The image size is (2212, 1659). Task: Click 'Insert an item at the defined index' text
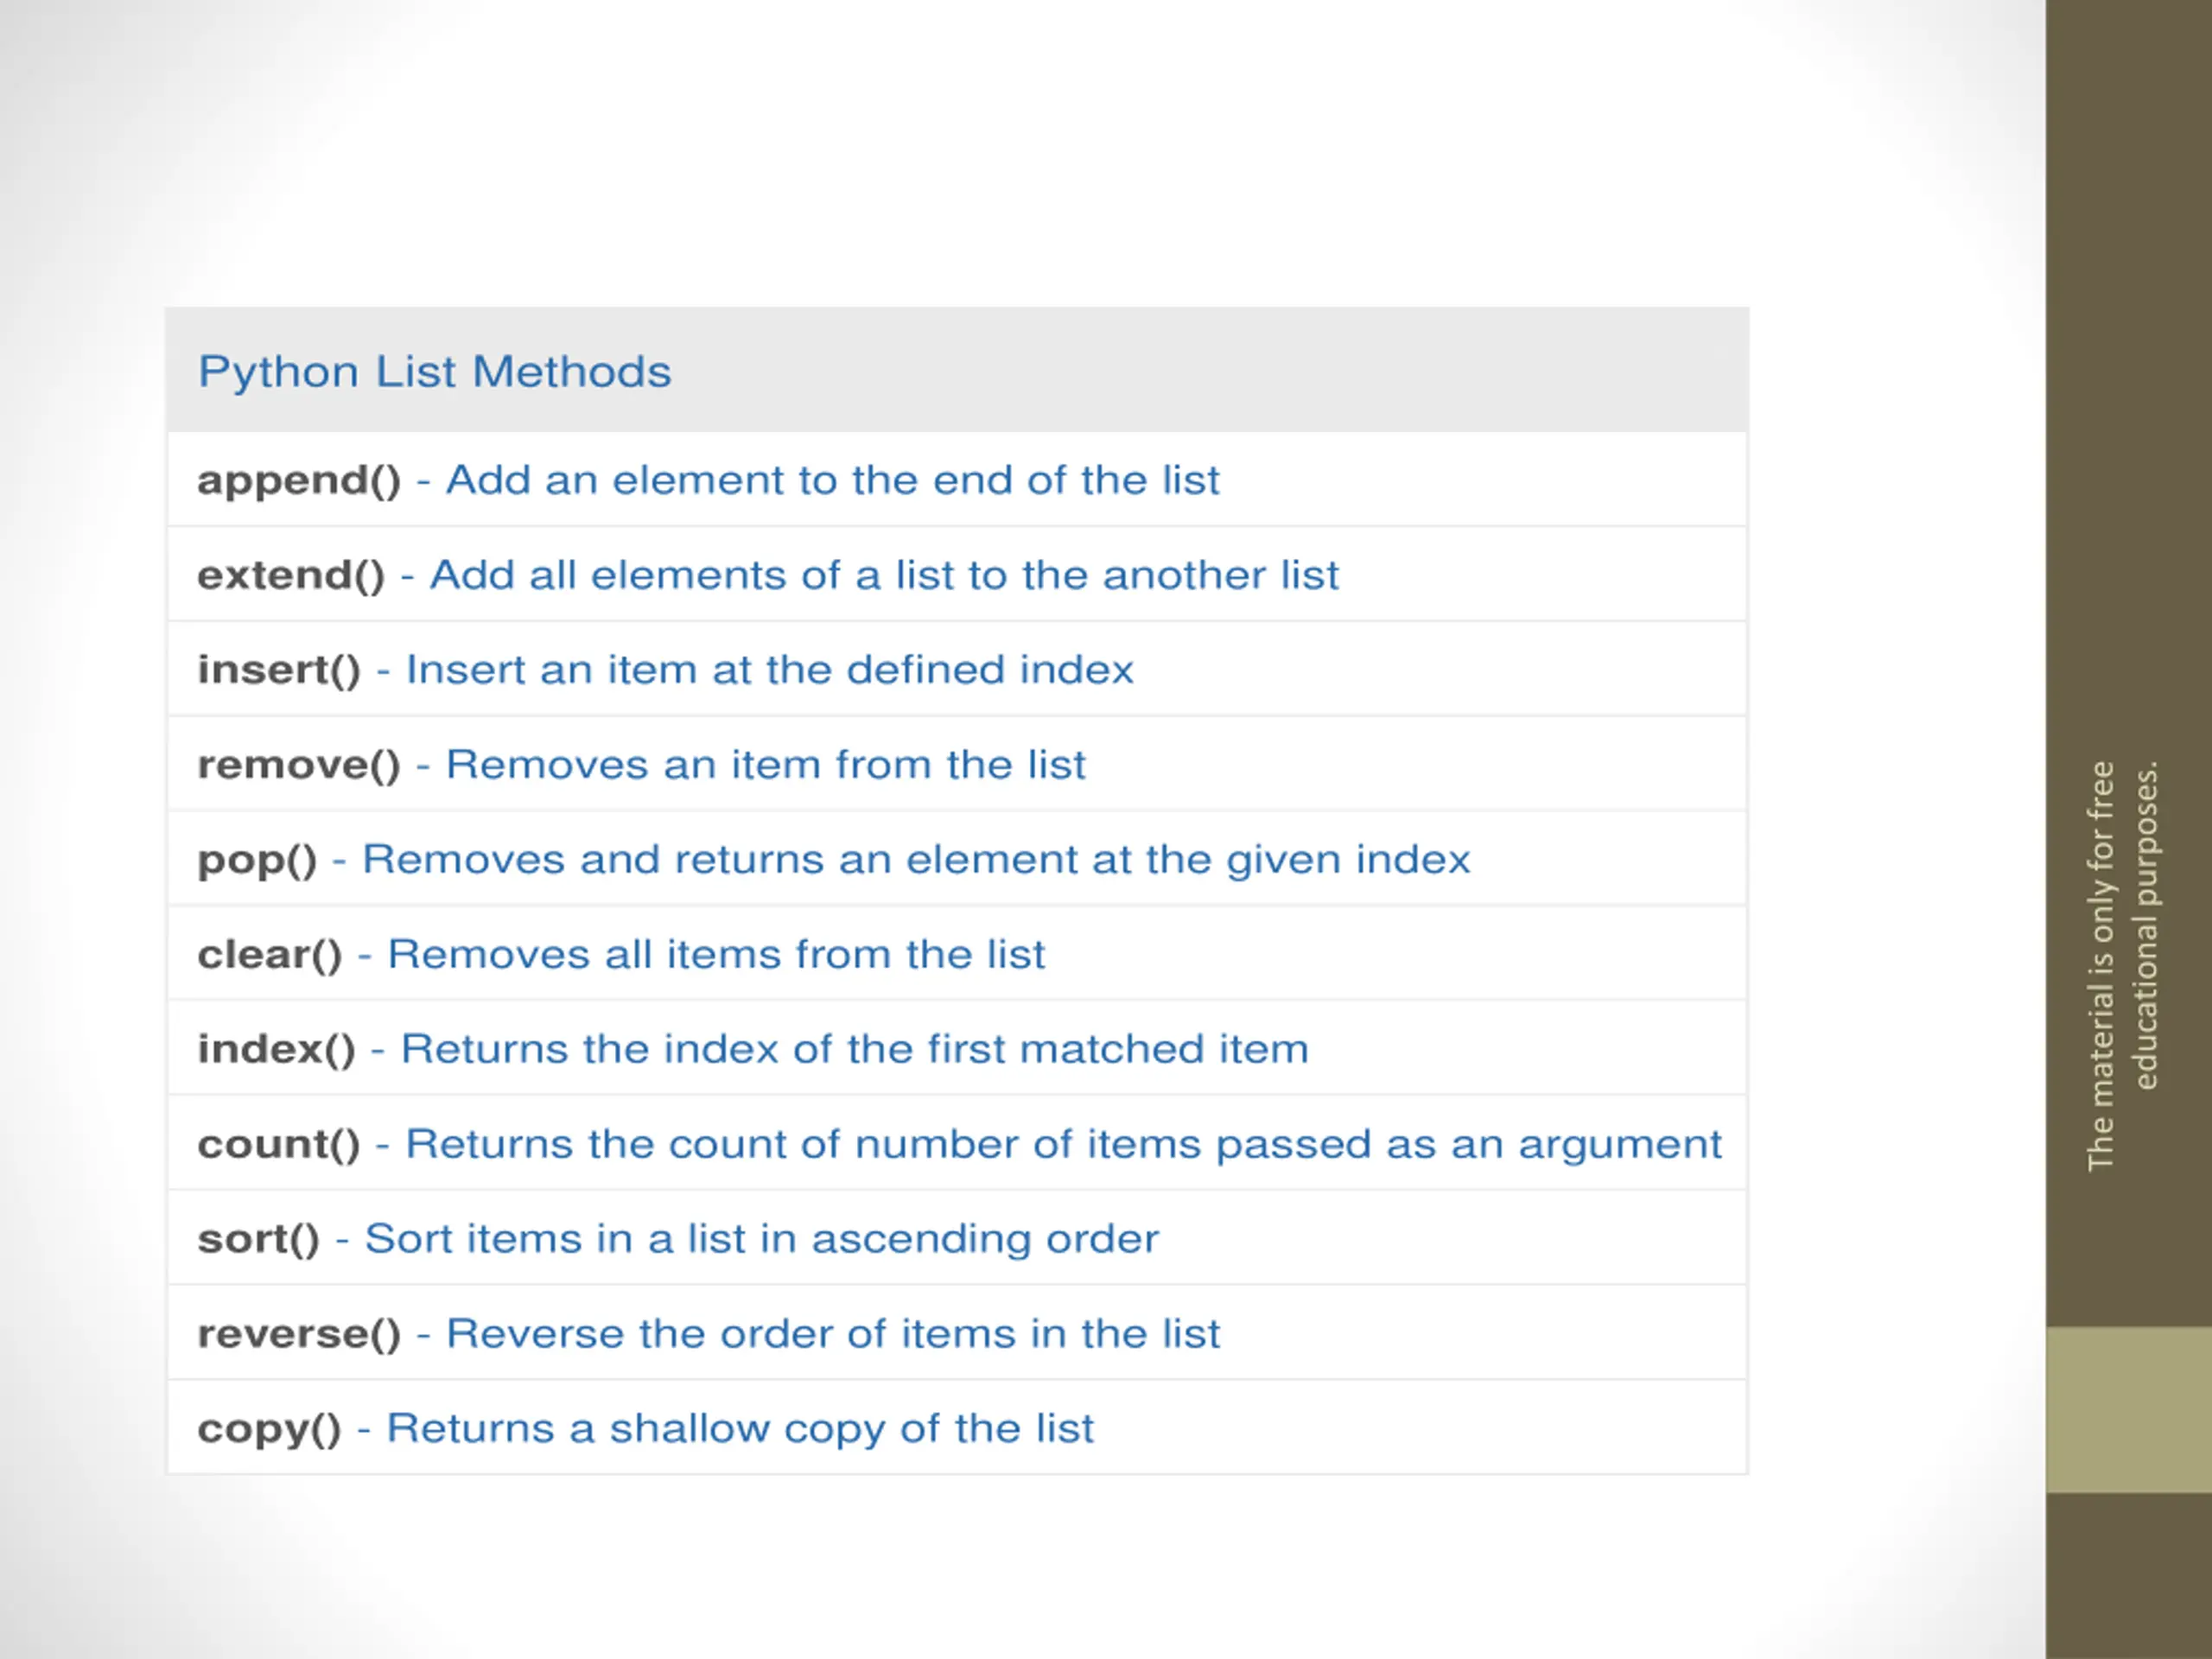pyautogui.click(x=769, y=670)
